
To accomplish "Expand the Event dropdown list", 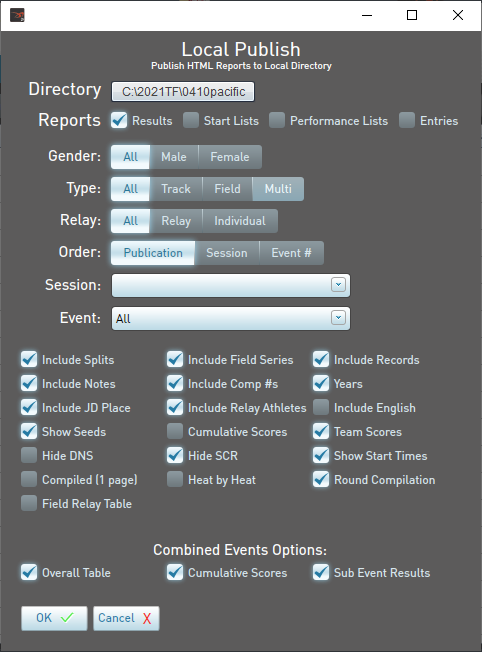I will (338, 318).
